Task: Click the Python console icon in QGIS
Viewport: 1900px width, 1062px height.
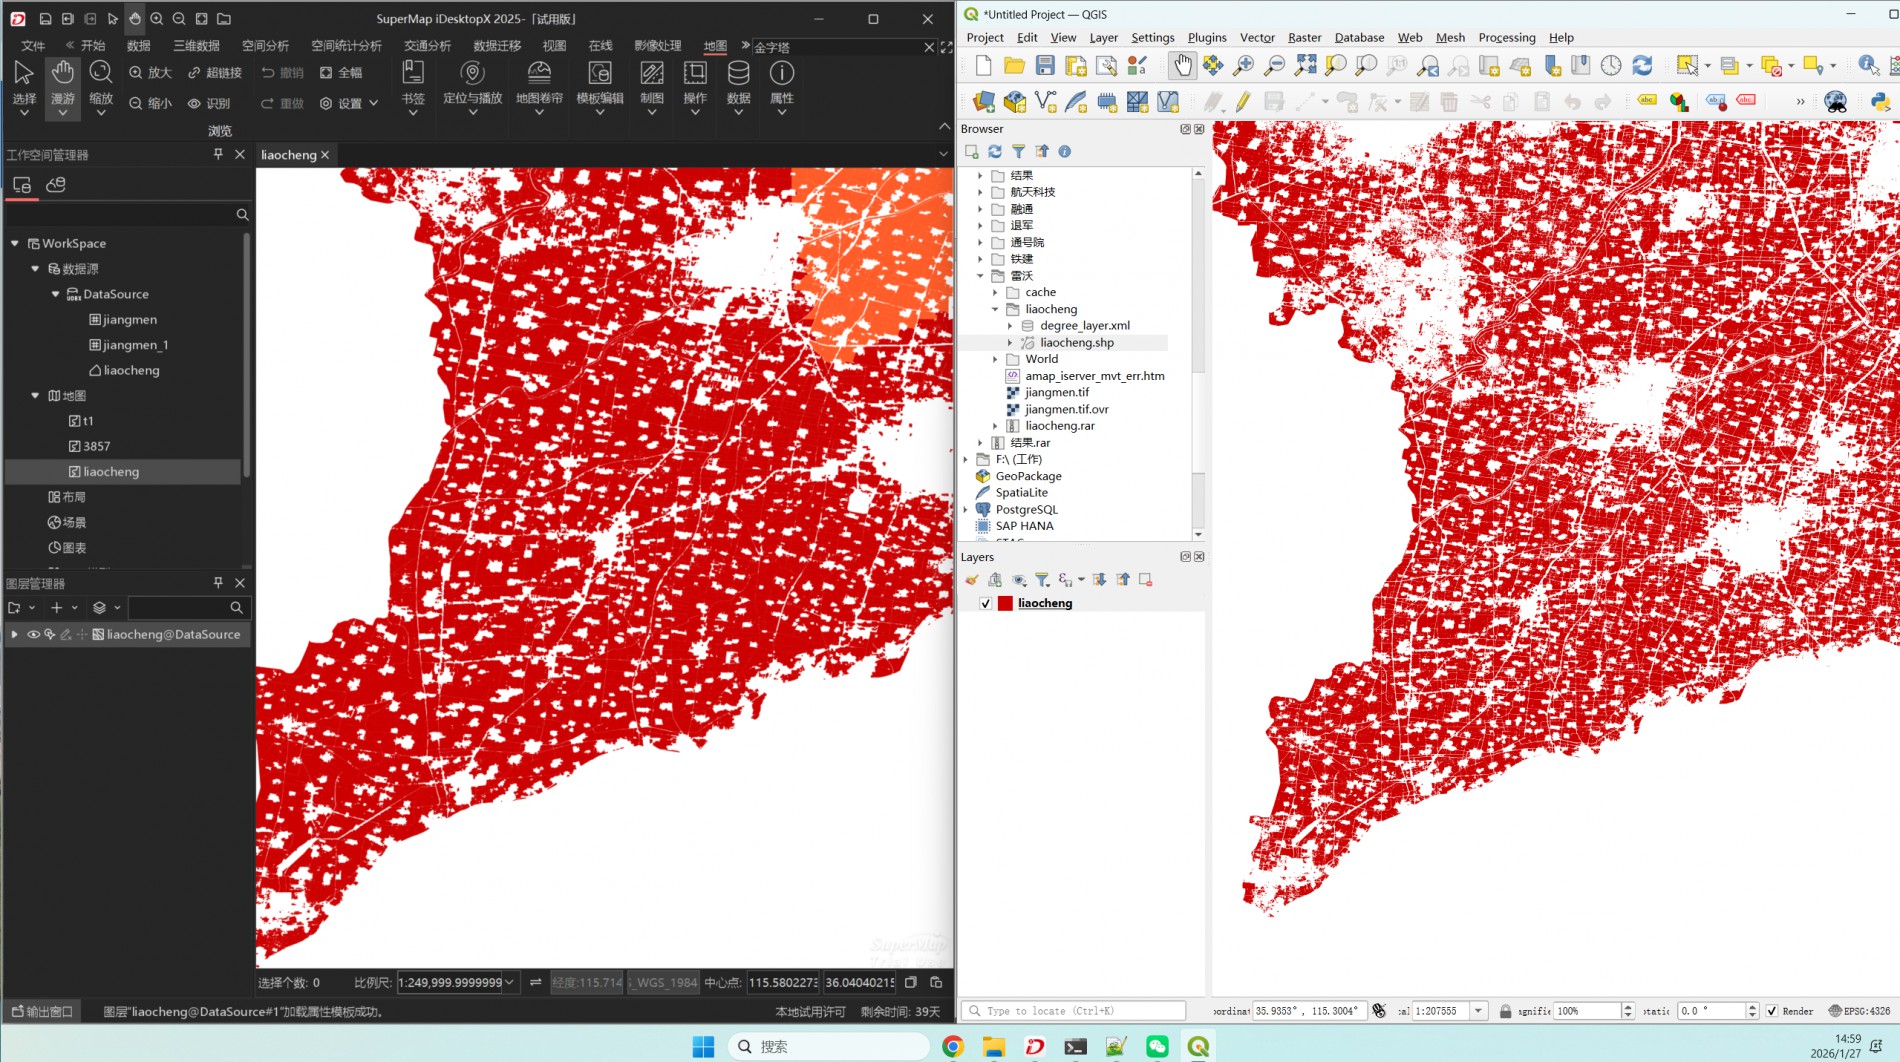Action: tap(1879, 101)
